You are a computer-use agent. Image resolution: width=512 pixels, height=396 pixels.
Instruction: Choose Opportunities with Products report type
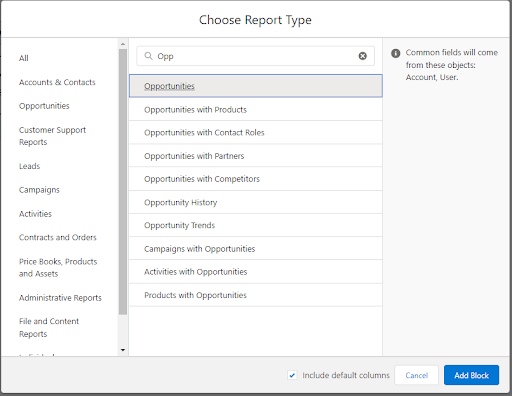coord(255,109)
